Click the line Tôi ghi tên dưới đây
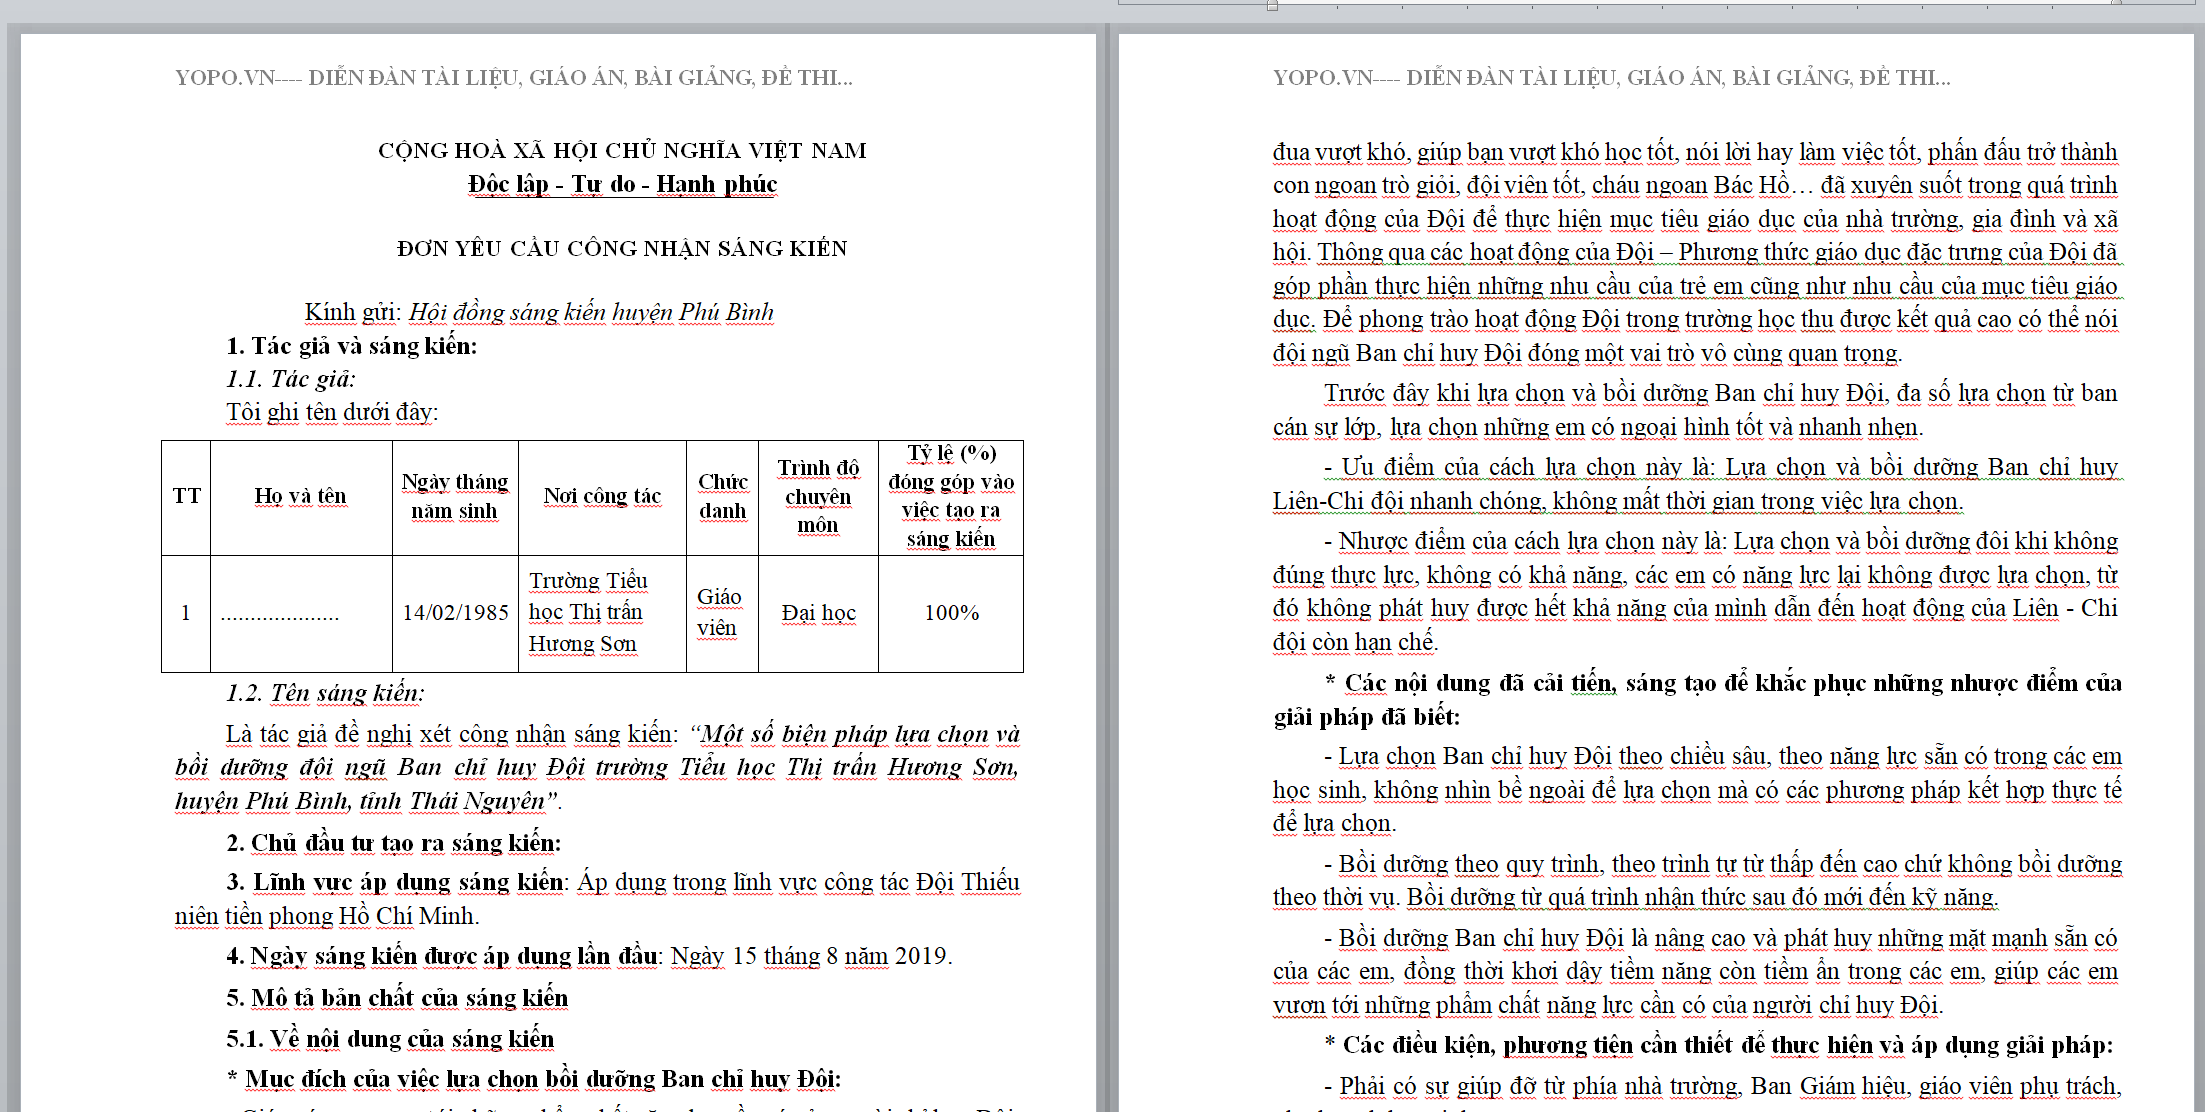The height and width of the screenshot is (1112, 2205). click(332, 412)
